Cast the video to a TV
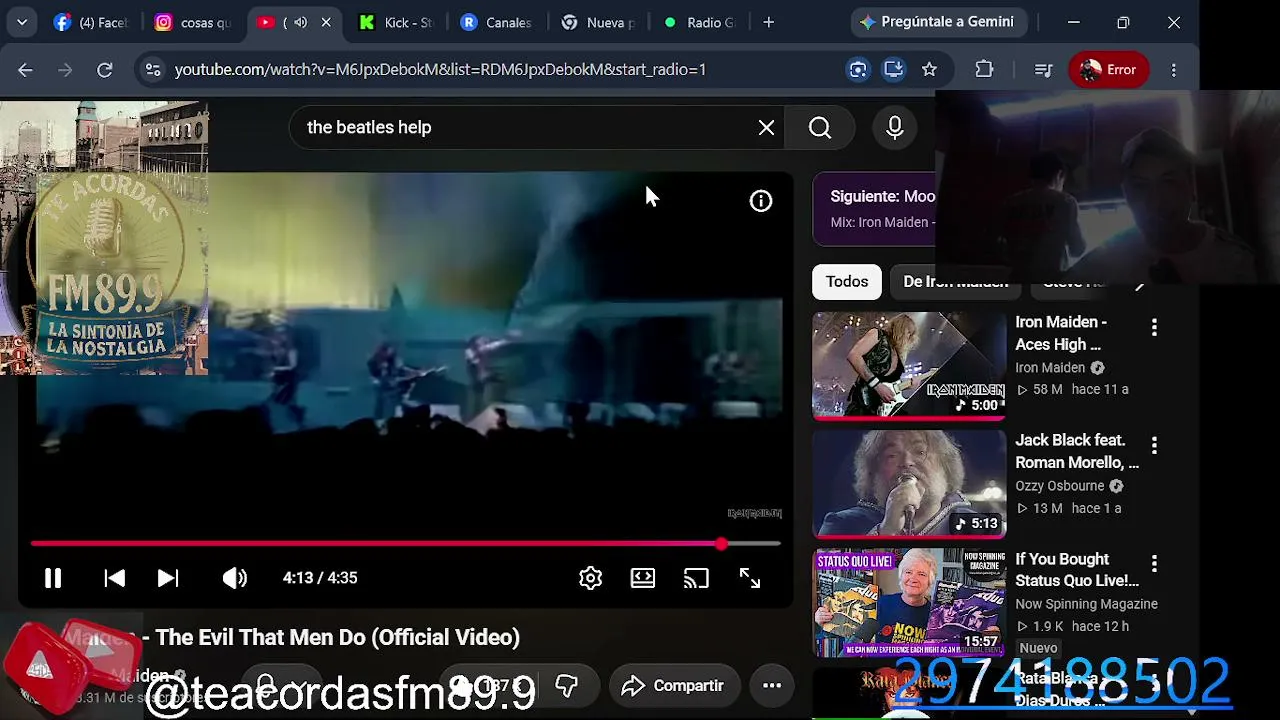 click(x=696, y=578)
